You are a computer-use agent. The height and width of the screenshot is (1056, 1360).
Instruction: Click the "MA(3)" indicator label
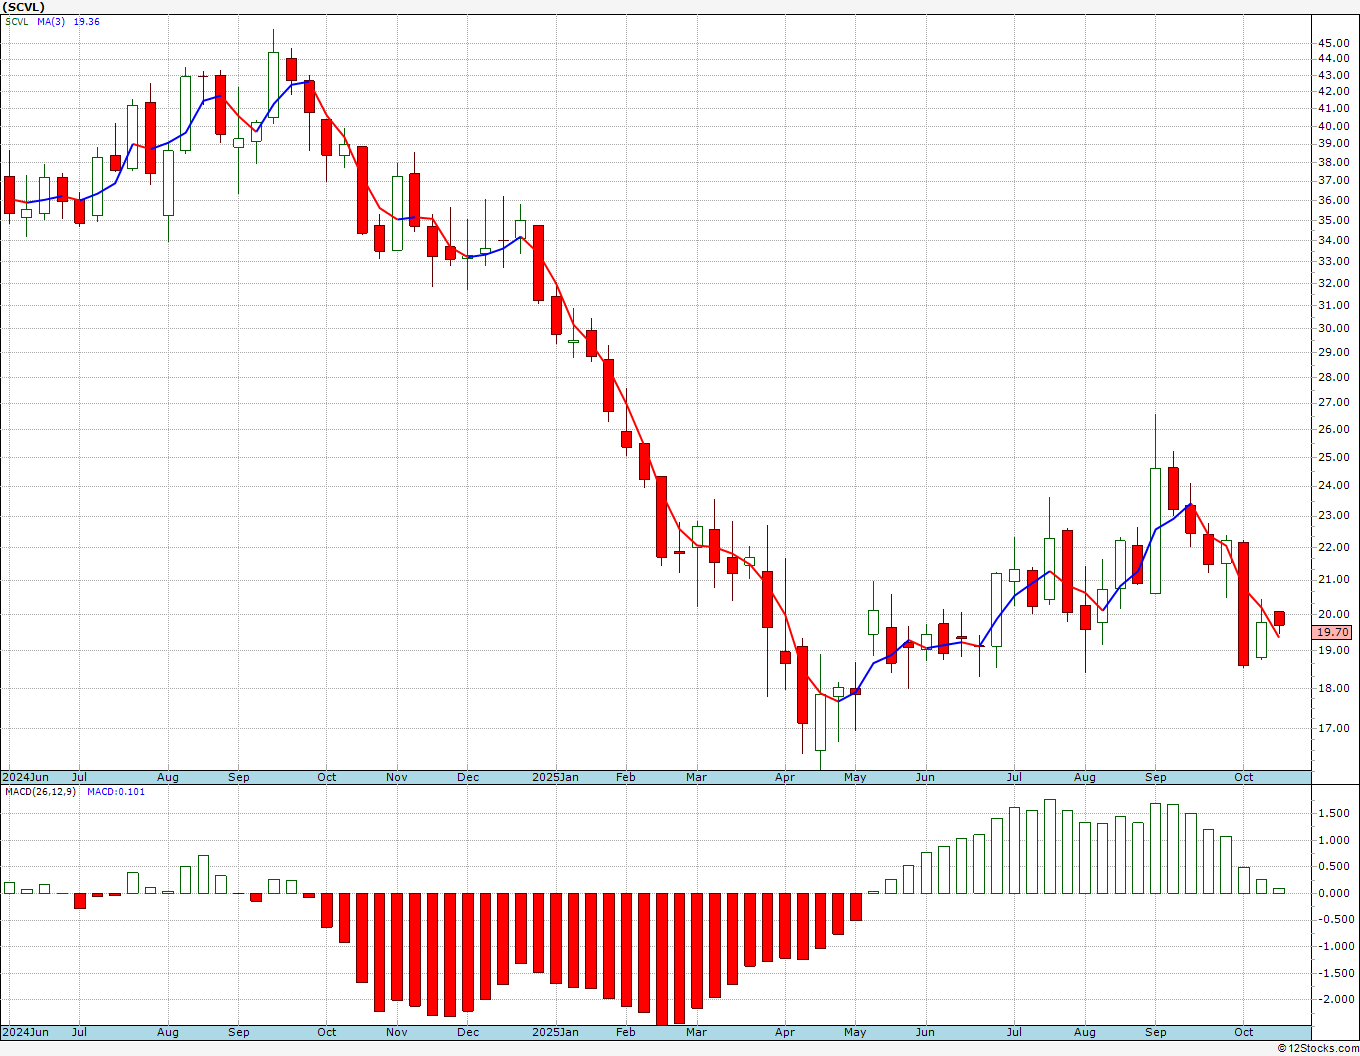click(51, 22)
